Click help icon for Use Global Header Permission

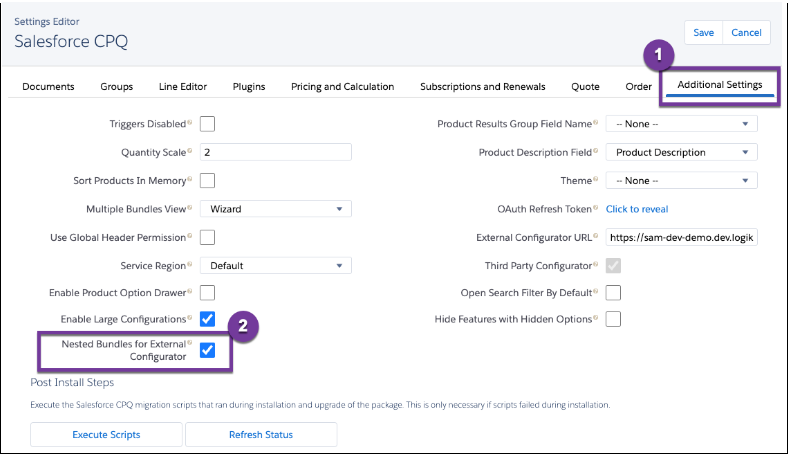[189, 236]
